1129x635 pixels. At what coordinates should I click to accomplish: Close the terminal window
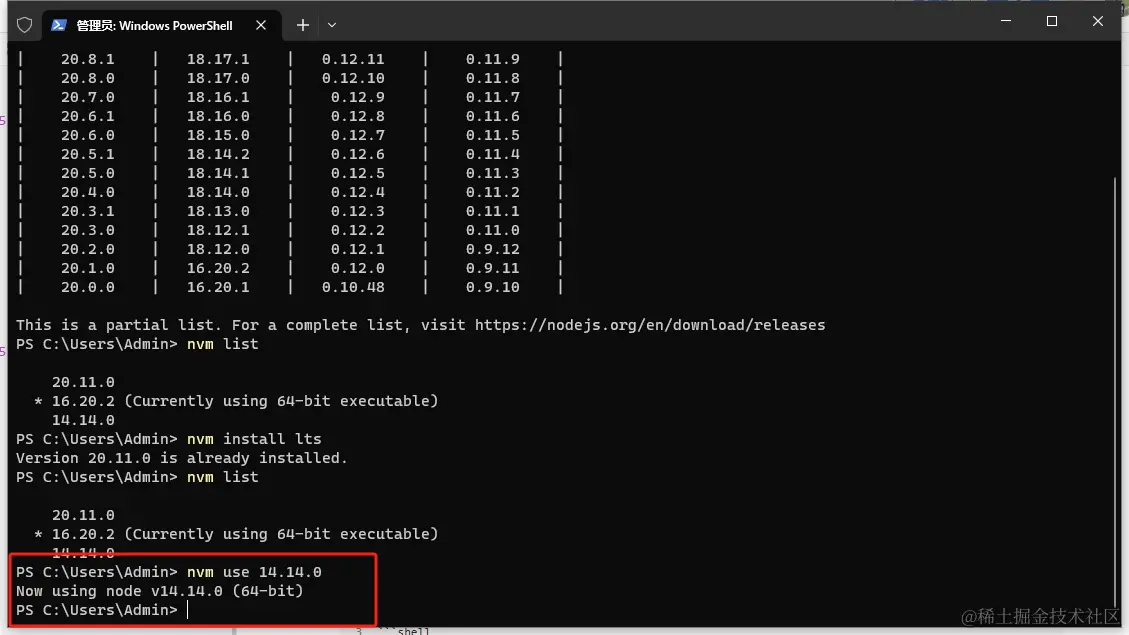(1097, 21)
